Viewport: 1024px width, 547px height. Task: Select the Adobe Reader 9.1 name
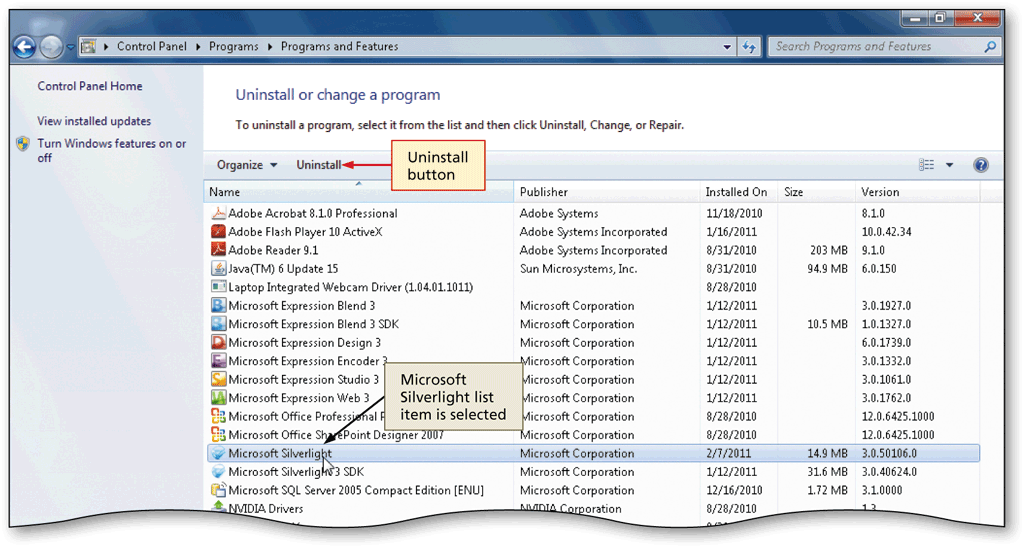click(x=273, y=250)
